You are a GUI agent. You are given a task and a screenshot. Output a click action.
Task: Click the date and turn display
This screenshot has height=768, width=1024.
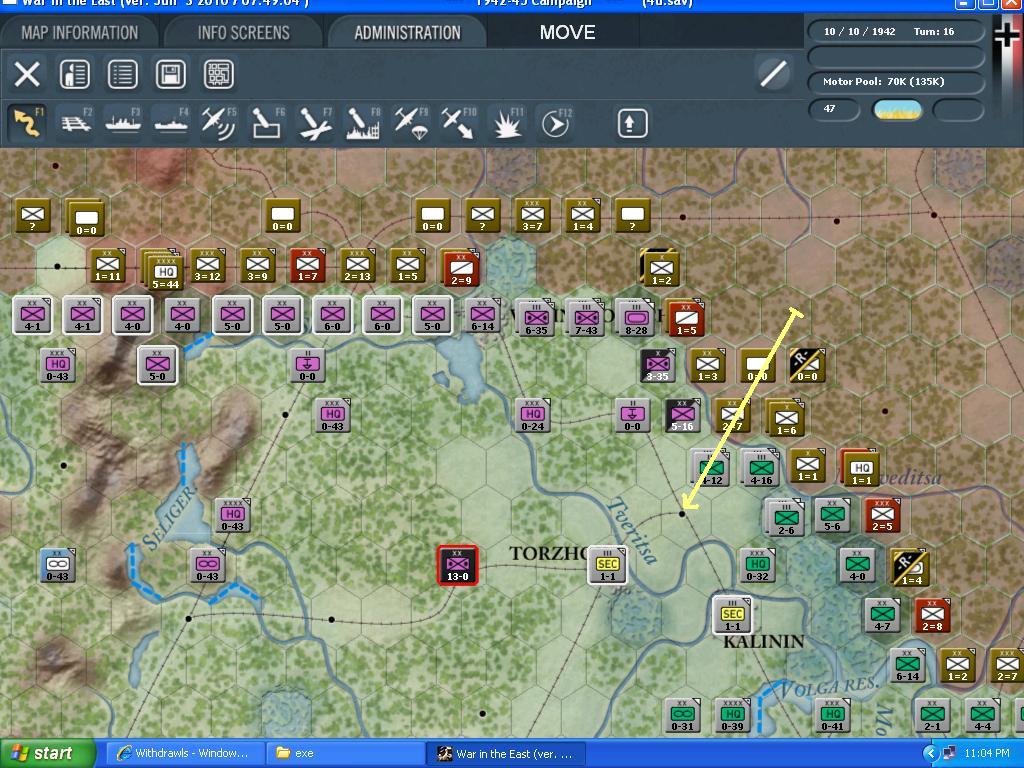[895, 31]
